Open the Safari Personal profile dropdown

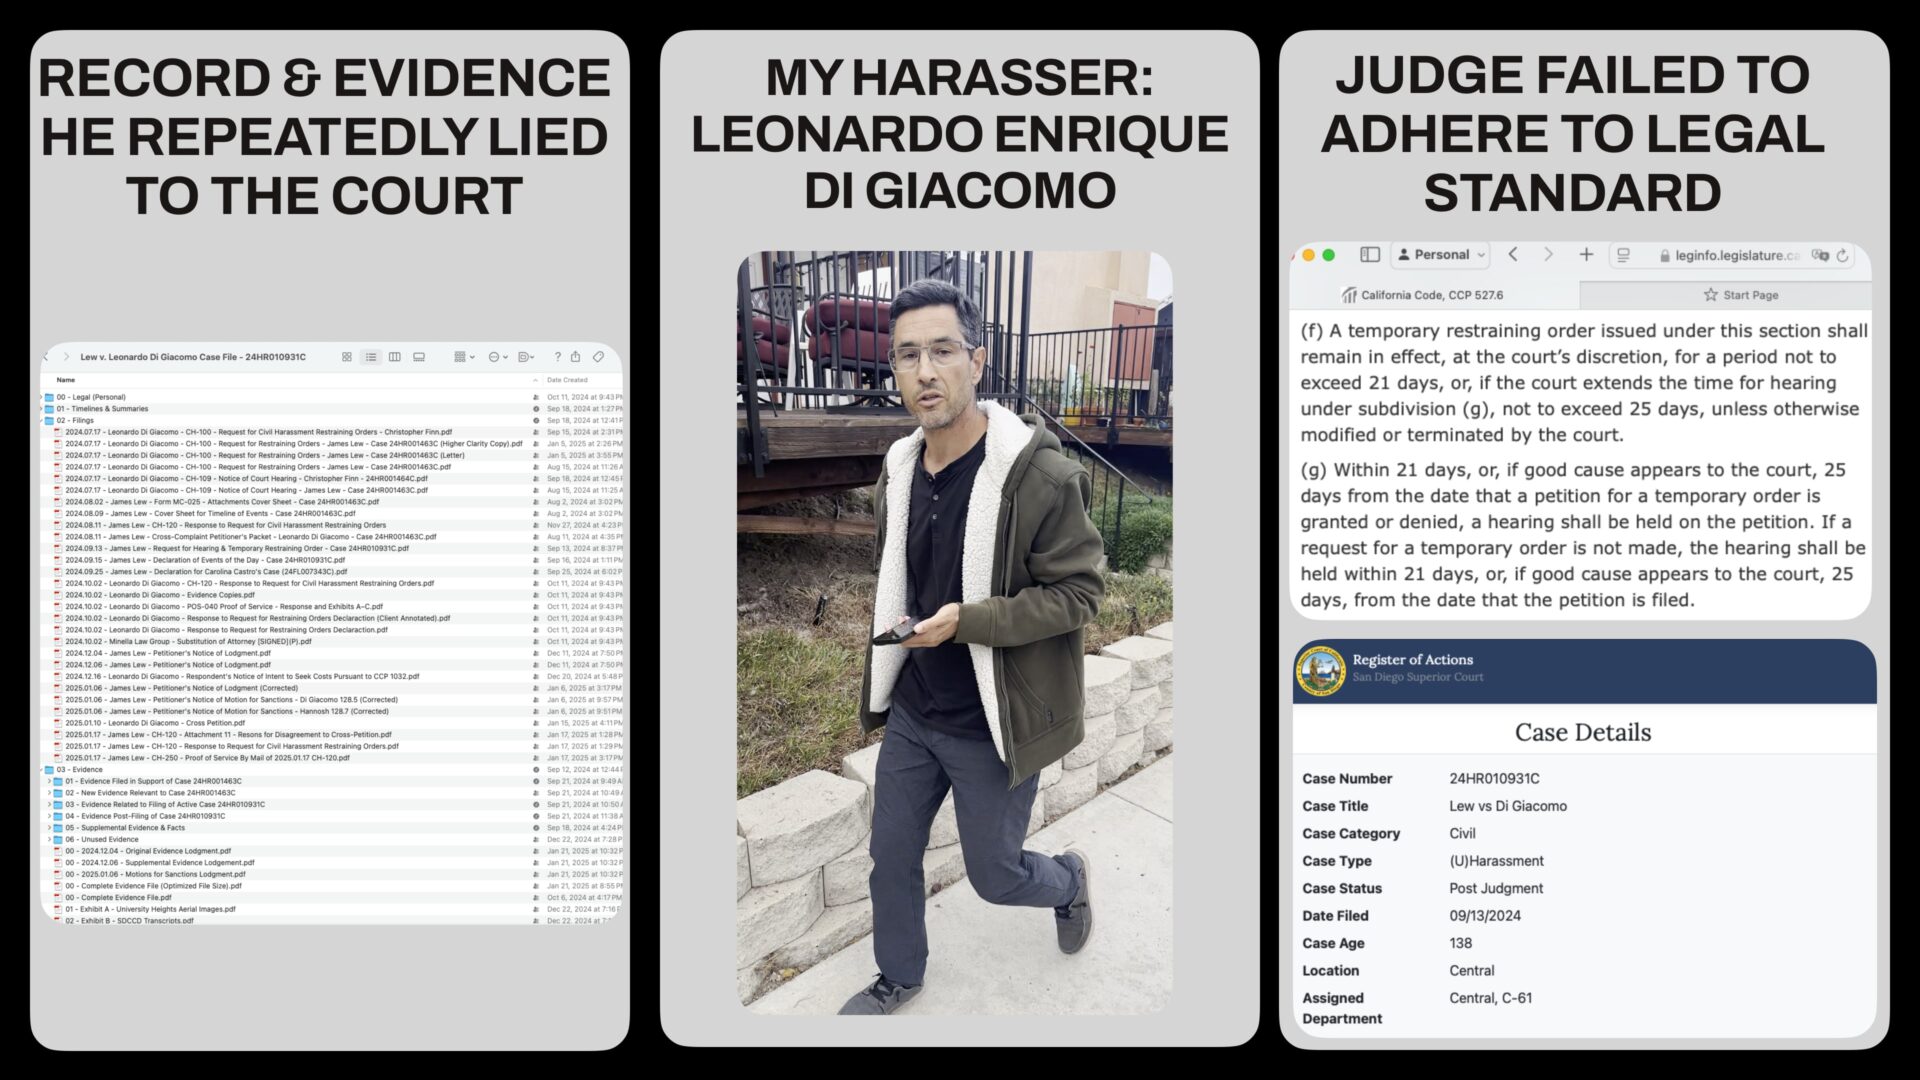point(1441,255)
